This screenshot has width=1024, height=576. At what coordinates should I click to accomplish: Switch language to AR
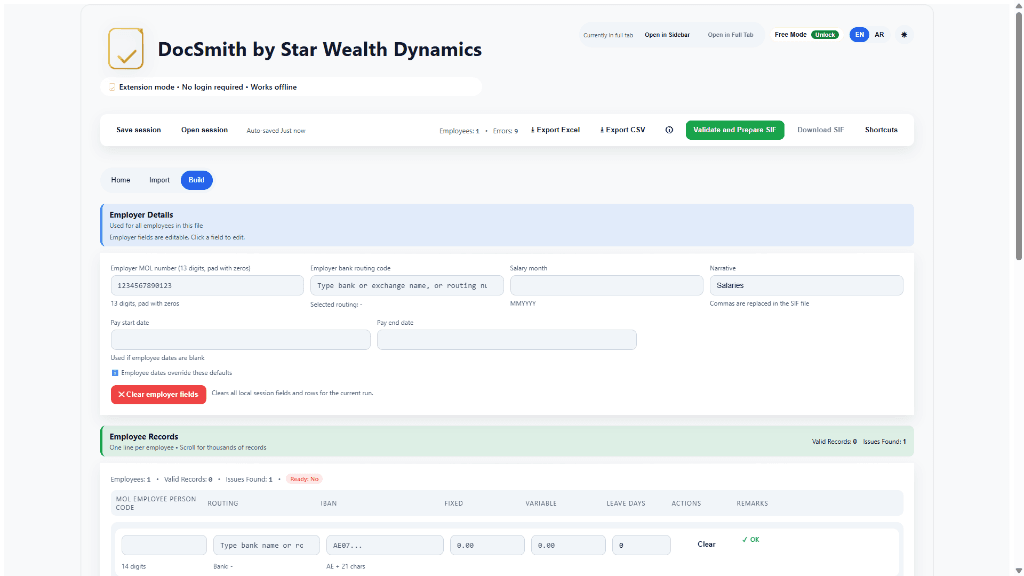click(x=879, y=35)
